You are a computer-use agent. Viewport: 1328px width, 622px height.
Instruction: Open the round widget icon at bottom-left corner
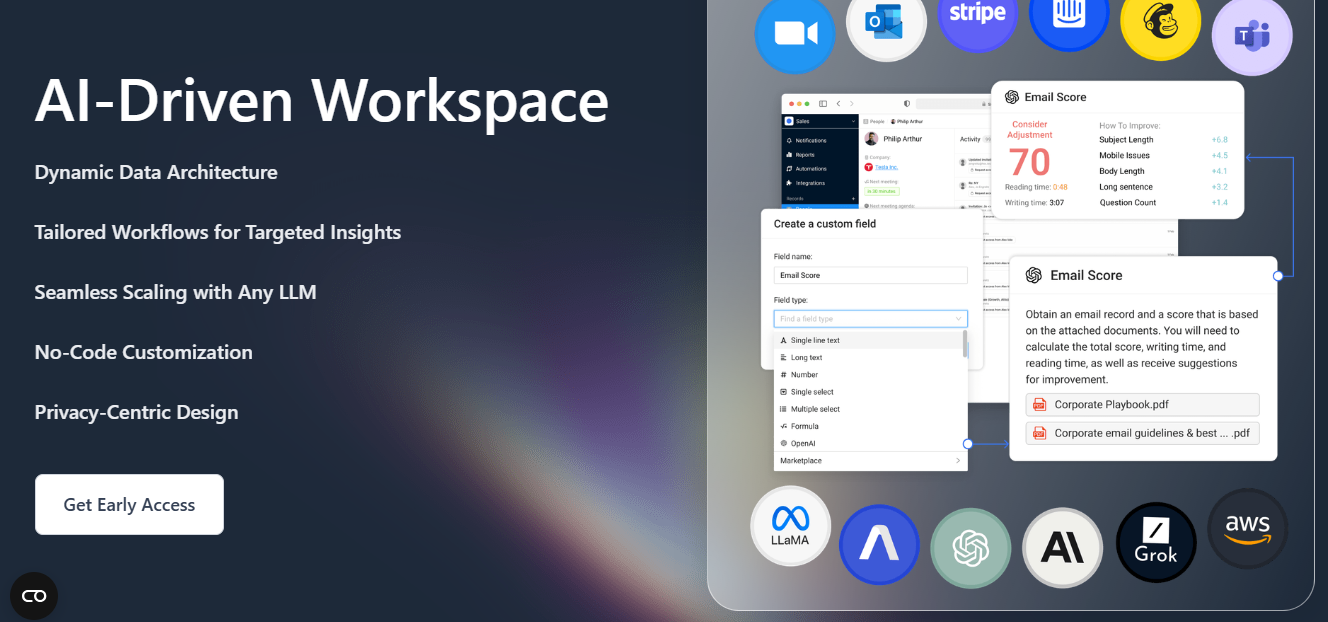click(x=34, y=596)
